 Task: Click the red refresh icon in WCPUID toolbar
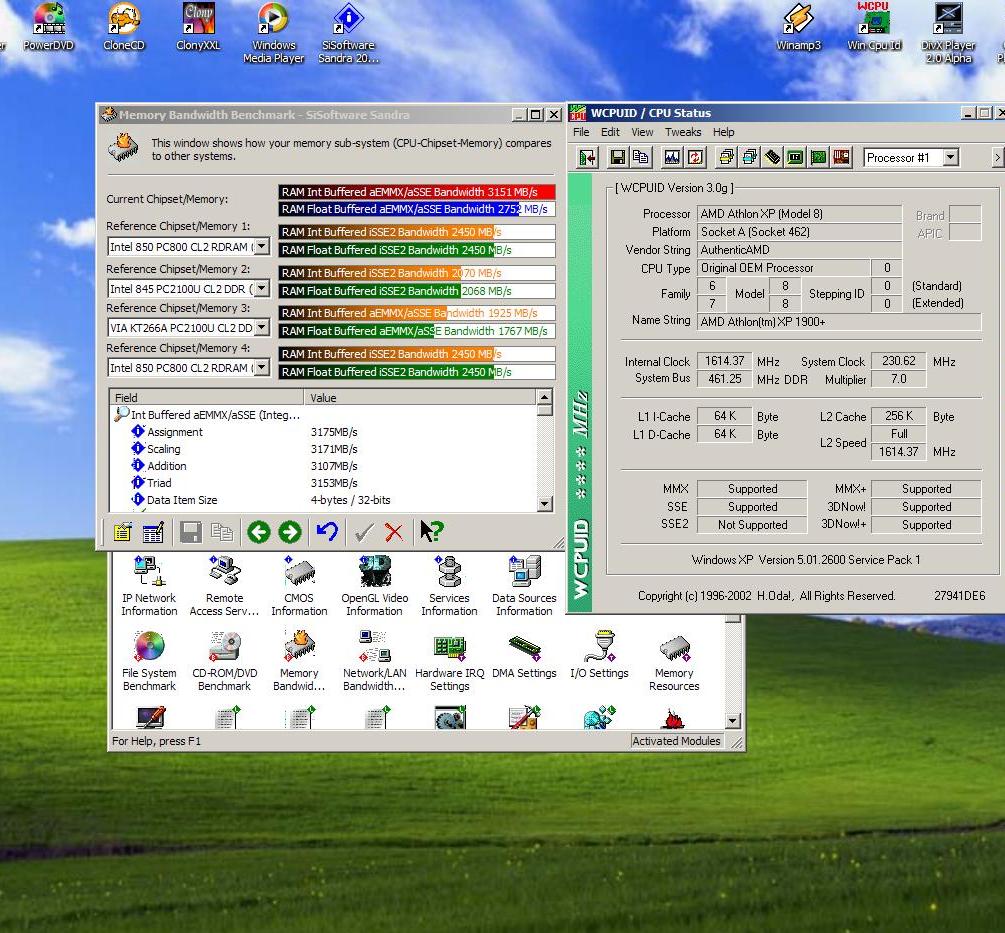pyautogui.click(x=695, y=157)
